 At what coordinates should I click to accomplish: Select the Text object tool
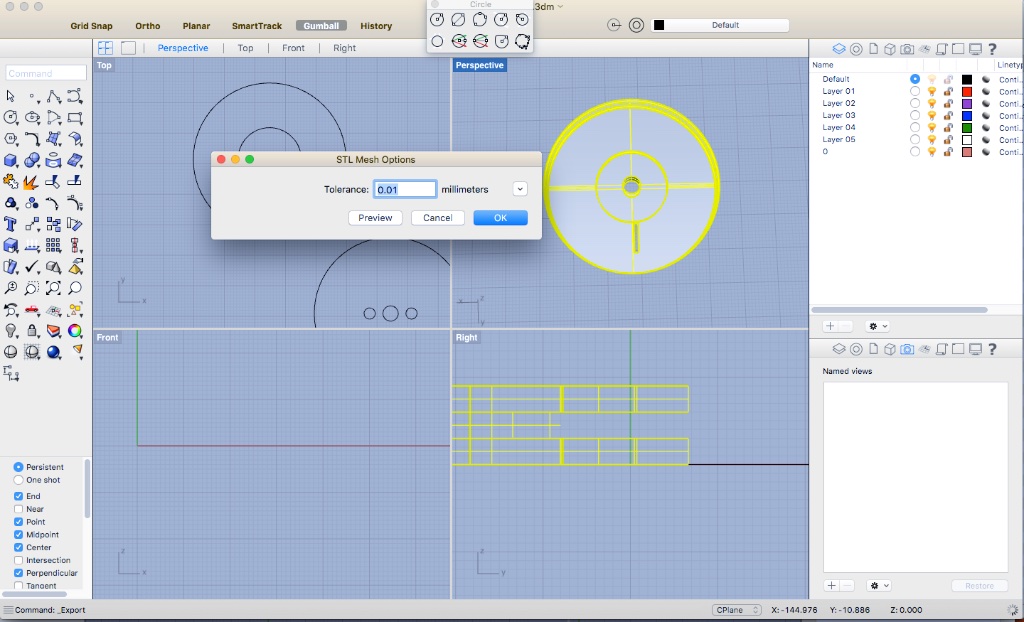pos(10,224)
